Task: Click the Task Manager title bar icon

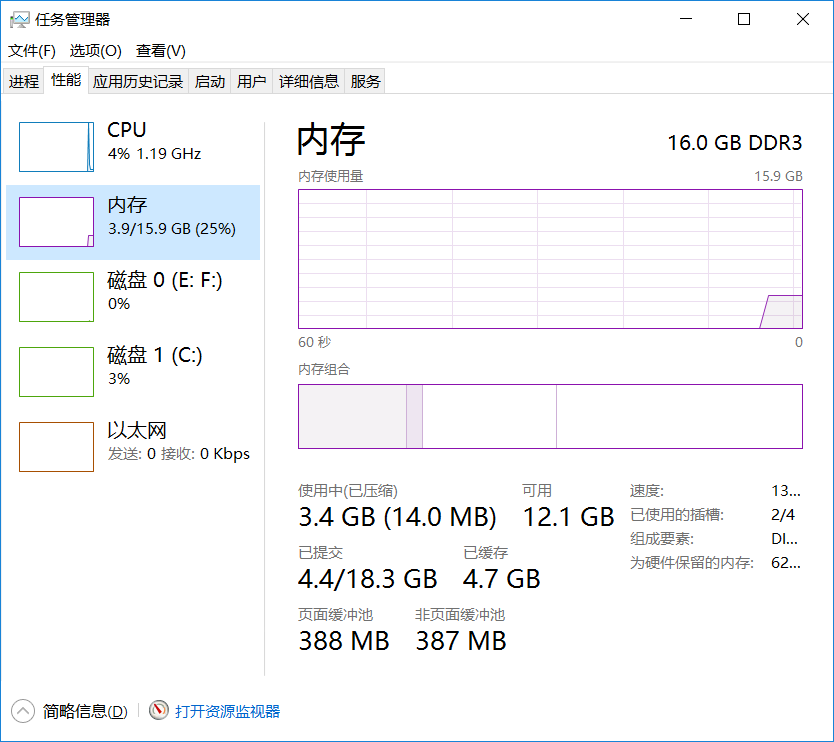Action: pyautogui.click(x=20, y=19)
